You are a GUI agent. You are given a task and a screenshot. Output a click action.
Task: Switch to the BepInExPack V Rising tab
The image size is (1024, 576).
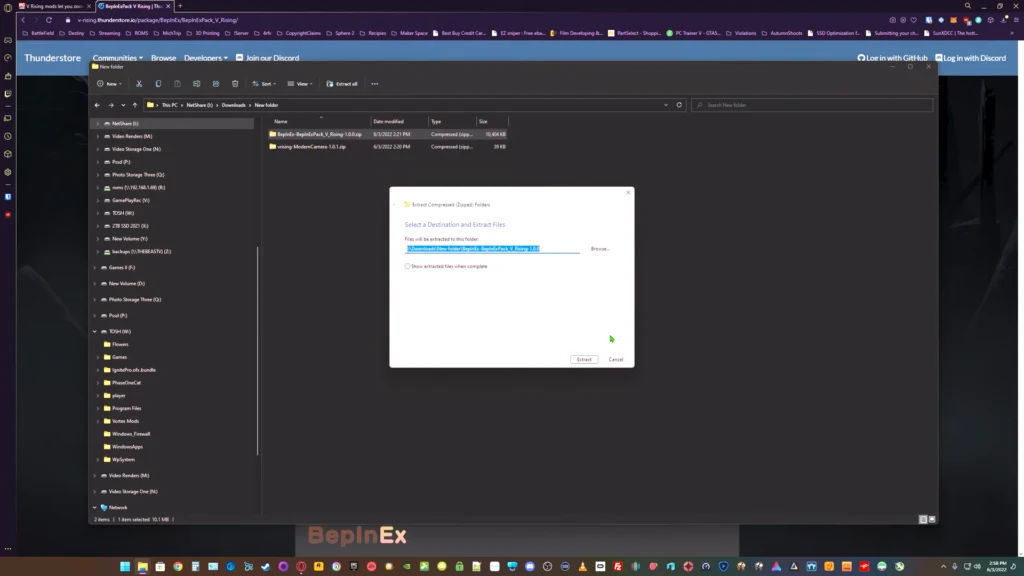[134, 6]
